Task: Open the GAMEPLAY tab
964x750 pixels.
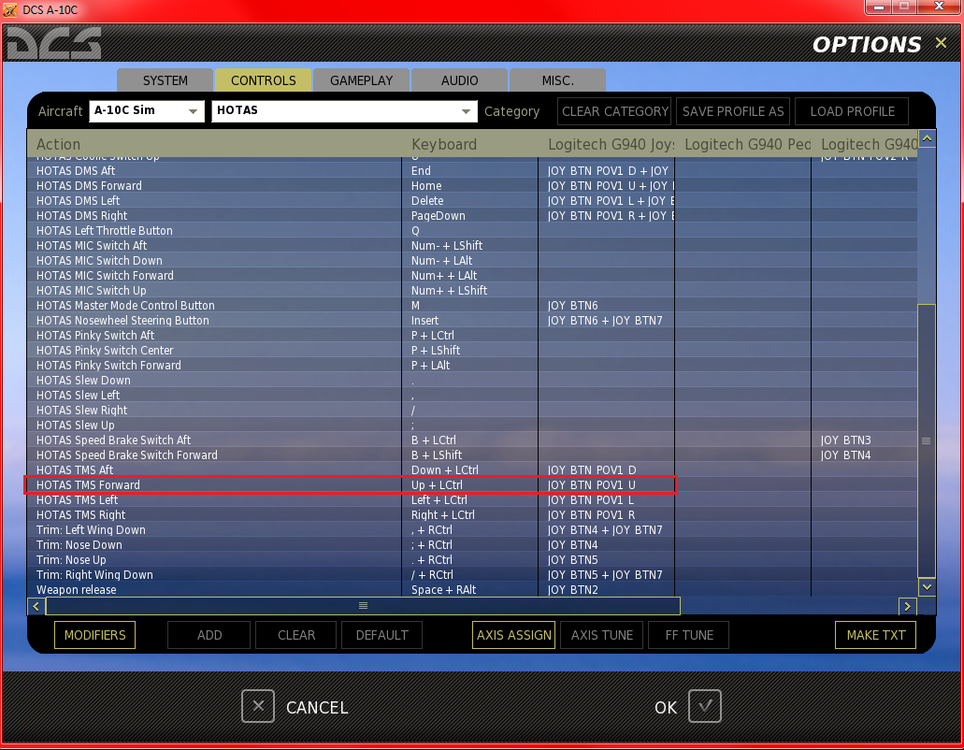Action: tap(361, 81)
